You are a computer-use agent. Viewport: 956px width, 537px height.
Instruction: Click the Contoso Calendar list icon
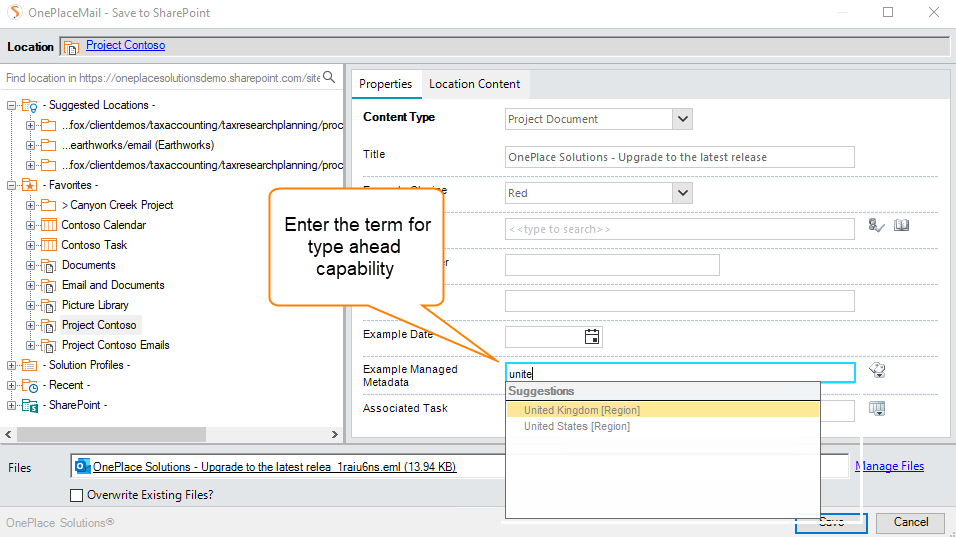click(49, 226)
